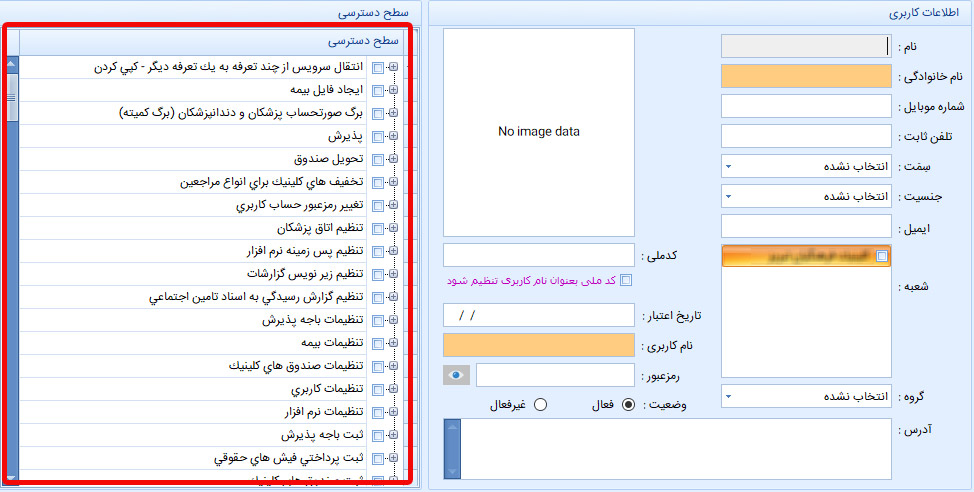Expand the ایجاد فایل بیمه node
974x492 pixels.
click(393, 90)
